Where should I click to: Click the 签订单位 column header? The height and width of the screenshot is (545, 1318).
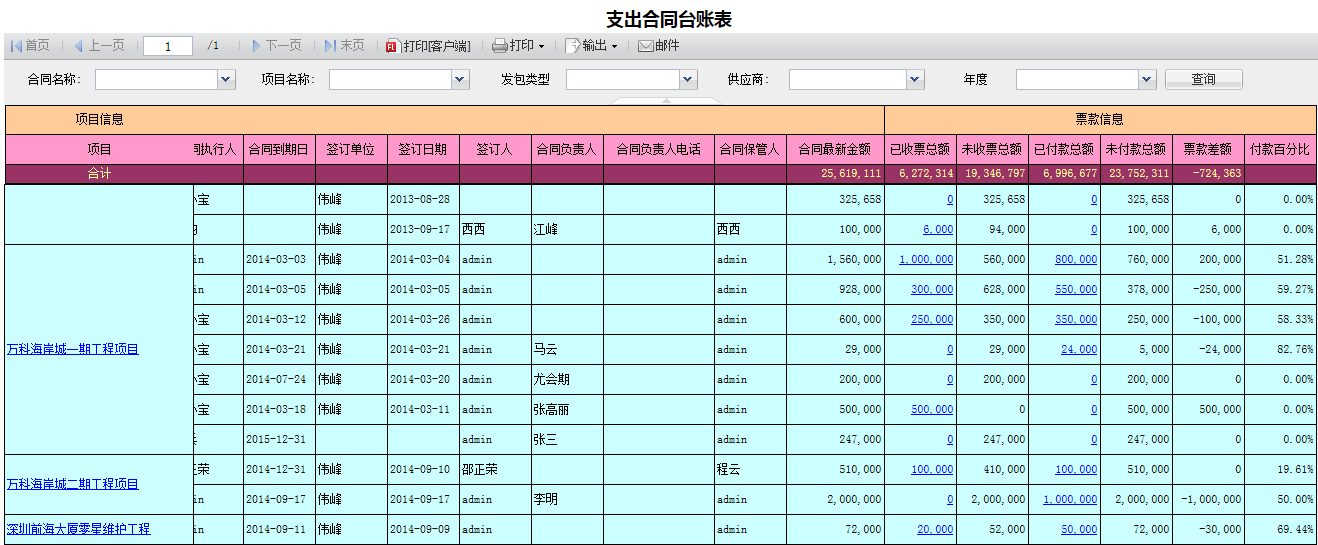pos(351,150)
